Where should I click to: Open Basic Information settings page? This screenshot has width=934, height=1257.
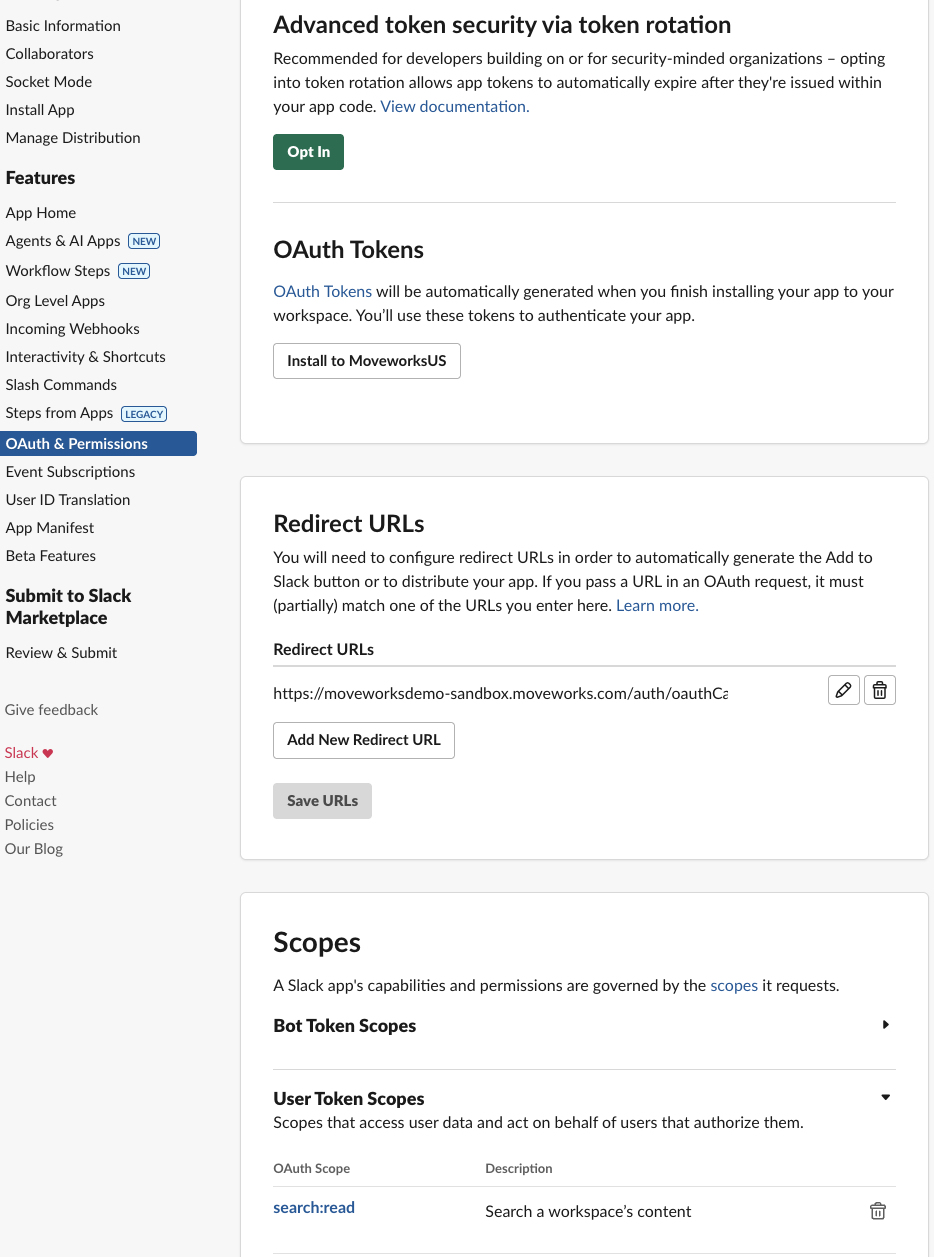click(63, 26)
